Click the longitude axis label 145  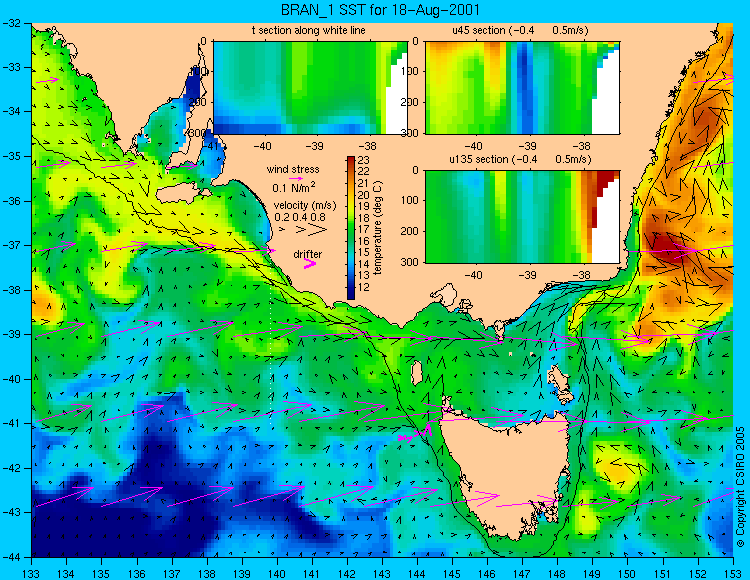coord(452,574)
